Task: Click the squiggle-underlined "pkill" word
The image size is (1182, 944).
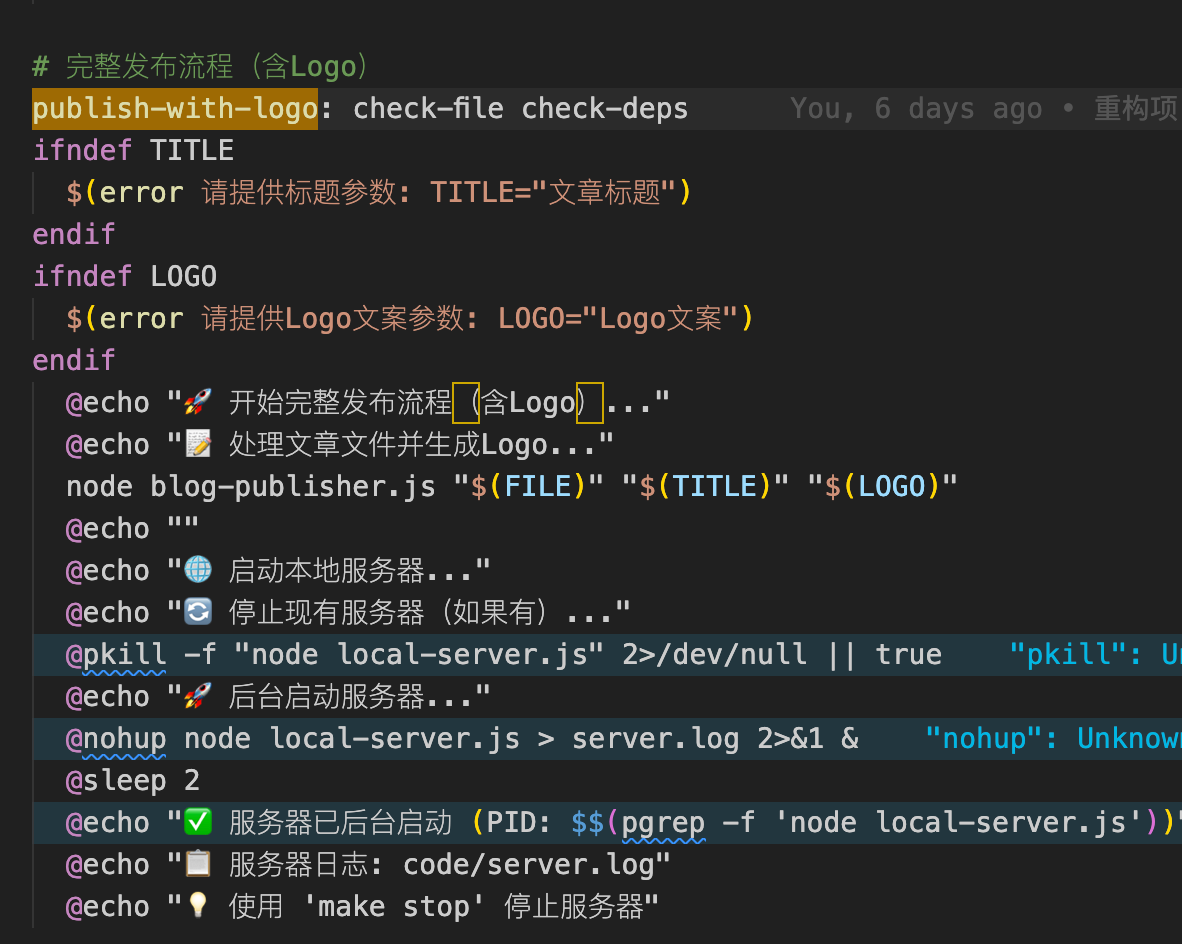Action: 124,654
